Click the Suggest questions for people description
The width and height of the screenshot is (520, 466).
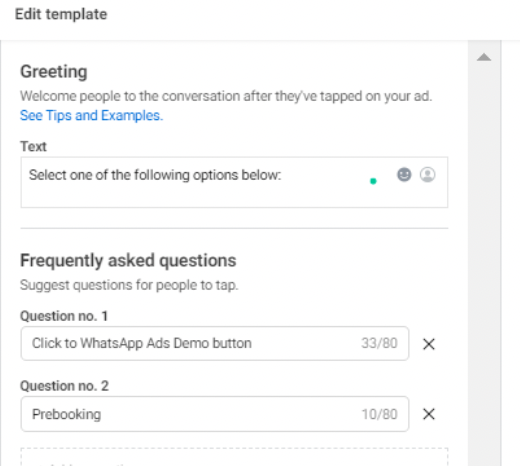129,285
